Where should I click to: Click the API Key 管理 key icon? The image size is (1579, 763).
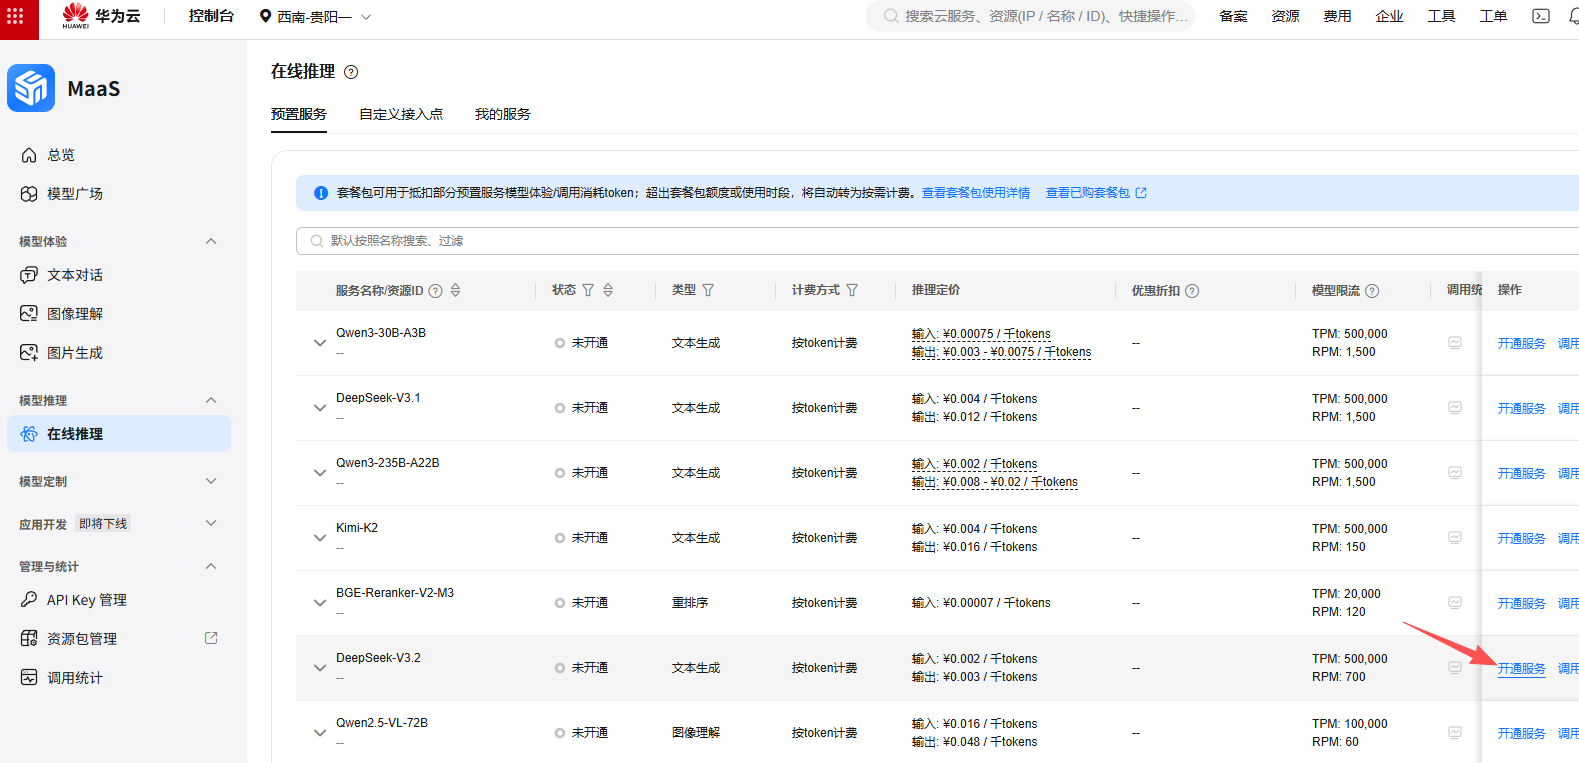29,600
